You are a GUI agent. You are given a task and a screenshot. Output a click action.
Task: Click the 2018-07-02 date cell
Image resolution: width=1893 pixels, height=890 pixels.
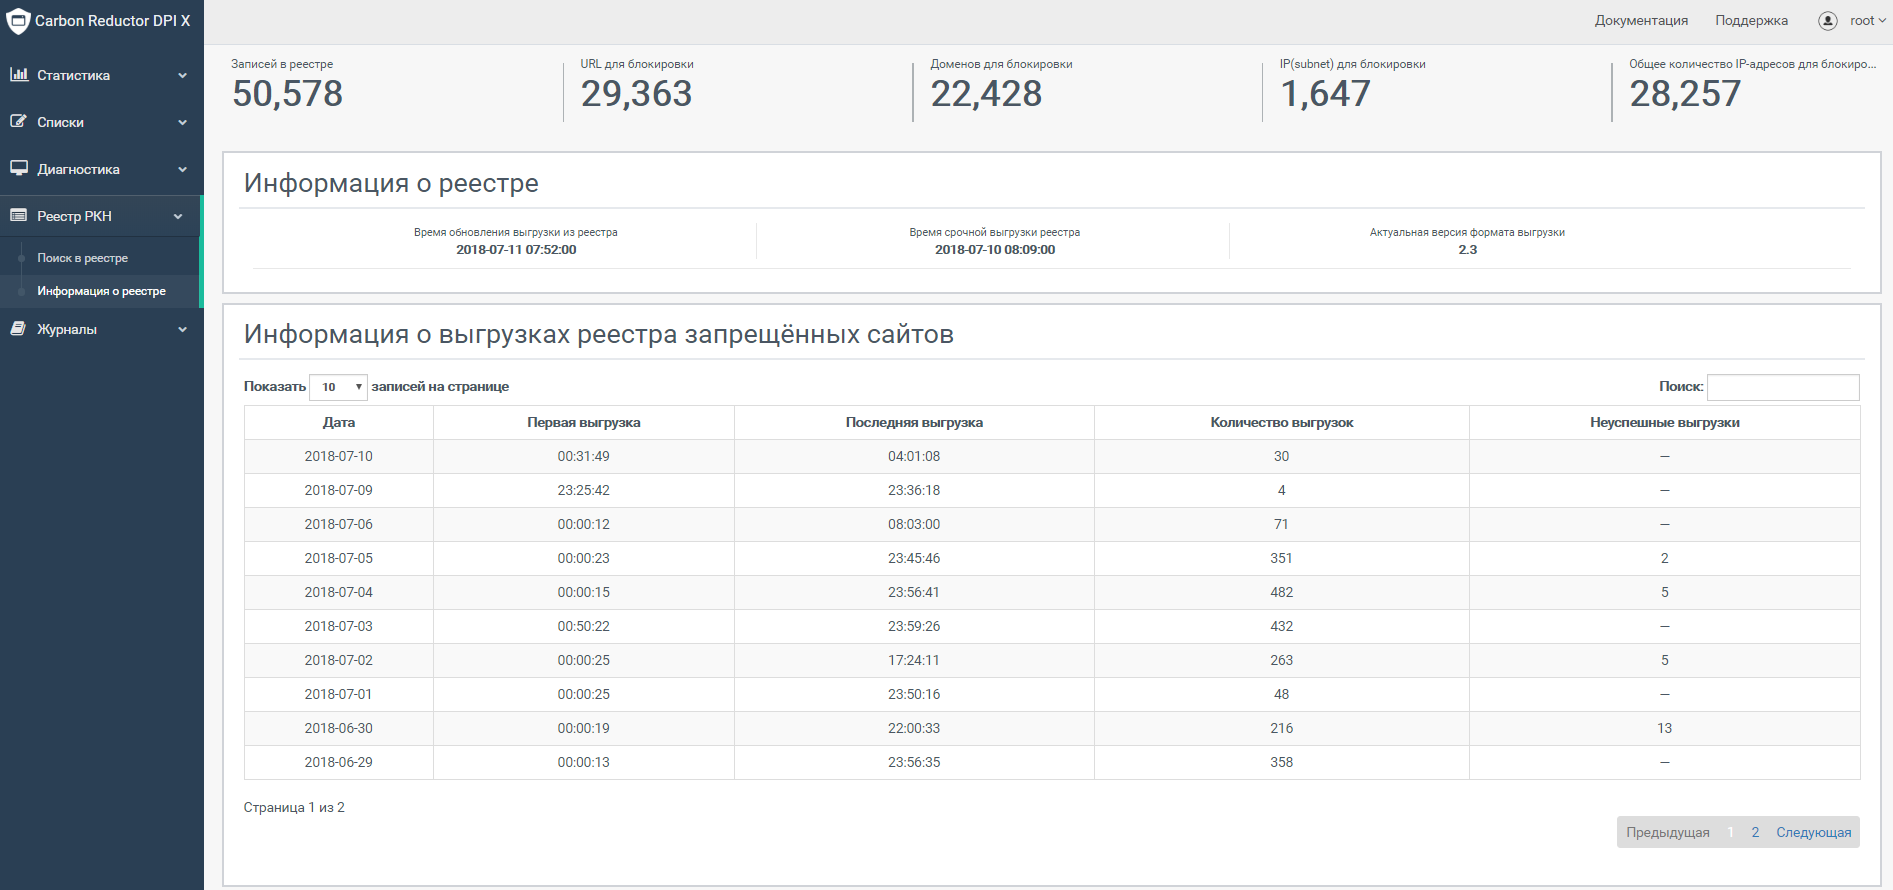tap(339, 660)
